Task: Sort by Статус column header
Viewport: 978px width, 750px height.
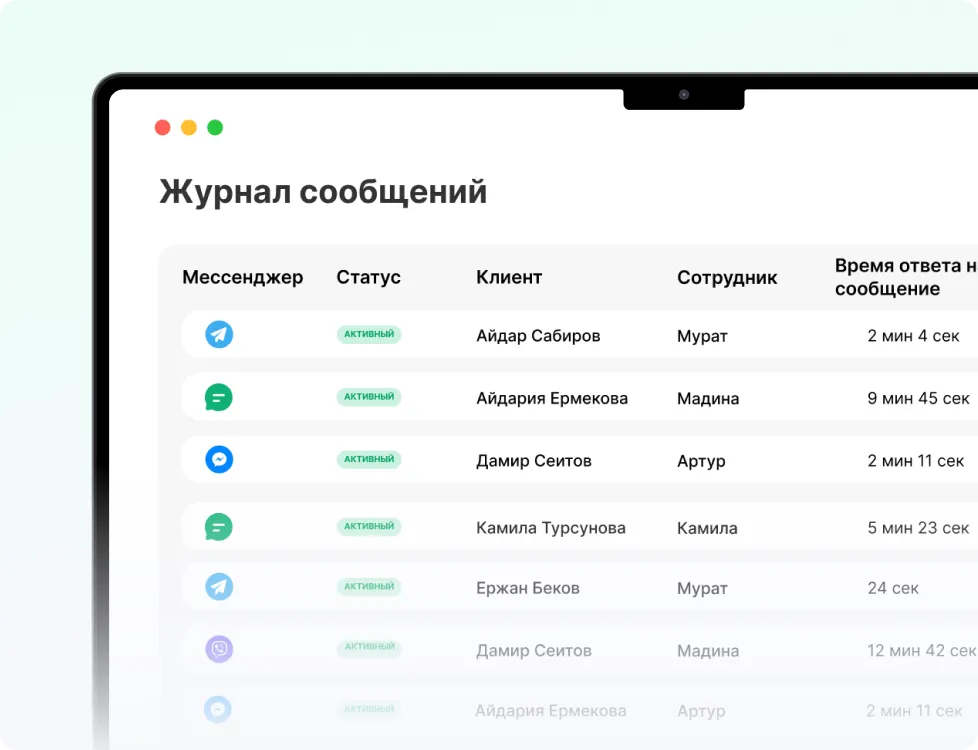Action: pos(368,277)
